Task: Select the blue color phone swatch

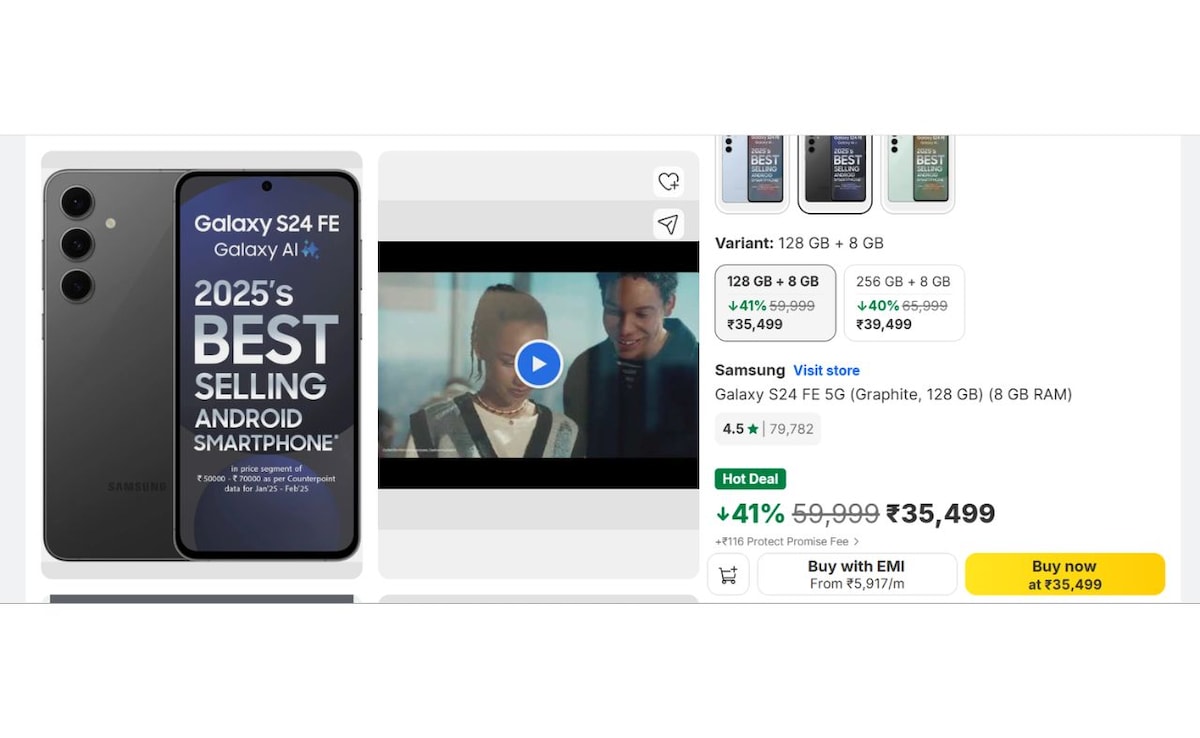Action: (x=752, y=172)
